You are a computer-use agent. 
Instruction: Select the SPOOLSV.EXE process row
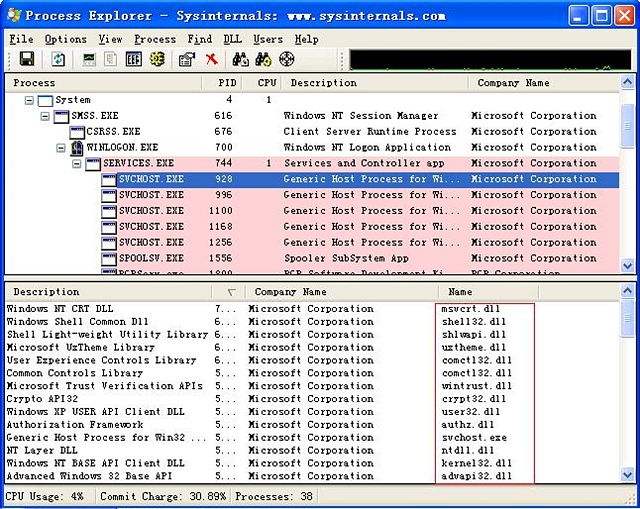312,259
